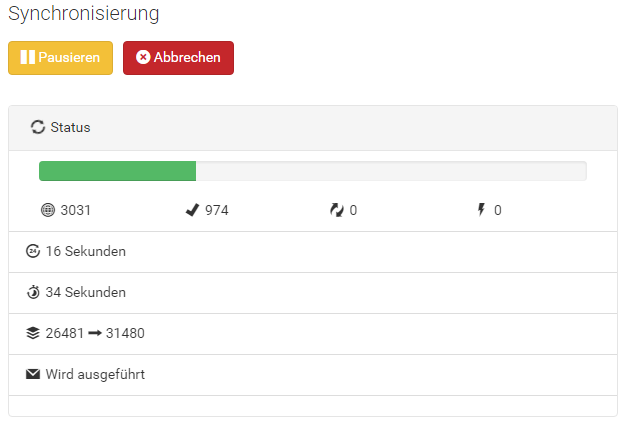Click the stacked layers icon beside 26481
Image resolution: width=630 pixels, height=421 pixels.
click(33, 333)
